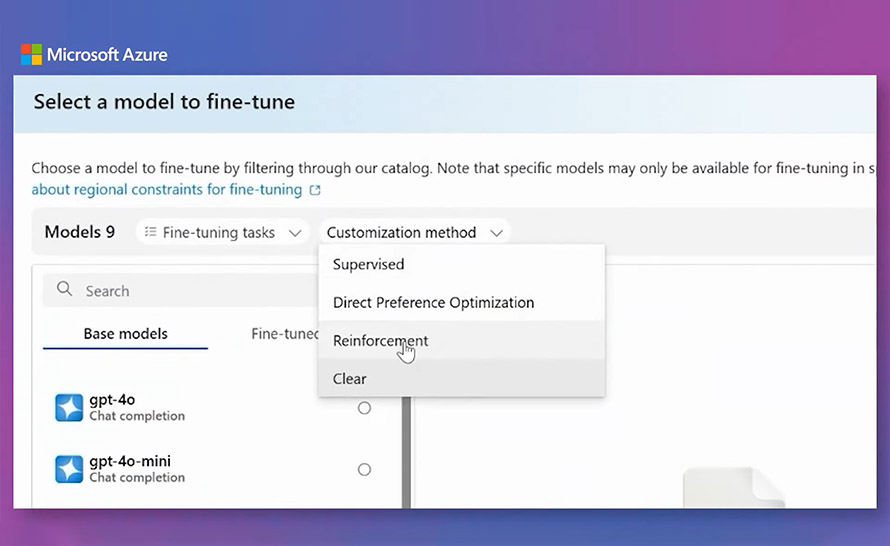
Task: Choose Supervised customization method
Action: [x=461, y=264]
